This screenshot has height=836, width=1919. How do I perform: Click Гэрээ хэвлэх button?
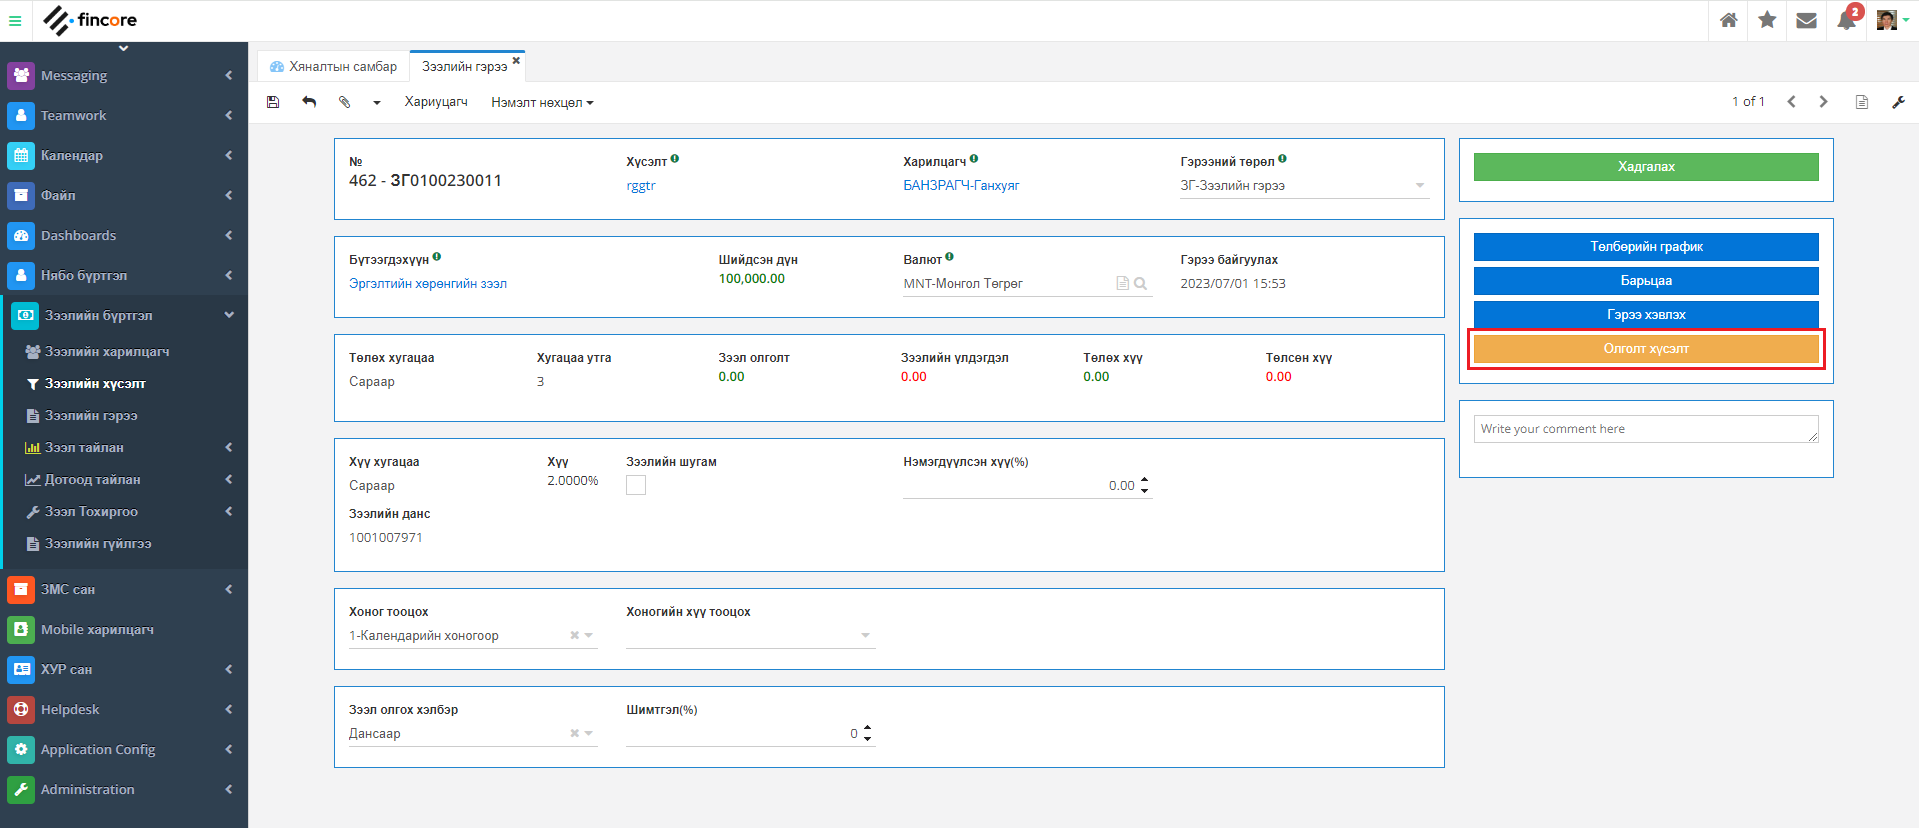tap(1646, 315)
